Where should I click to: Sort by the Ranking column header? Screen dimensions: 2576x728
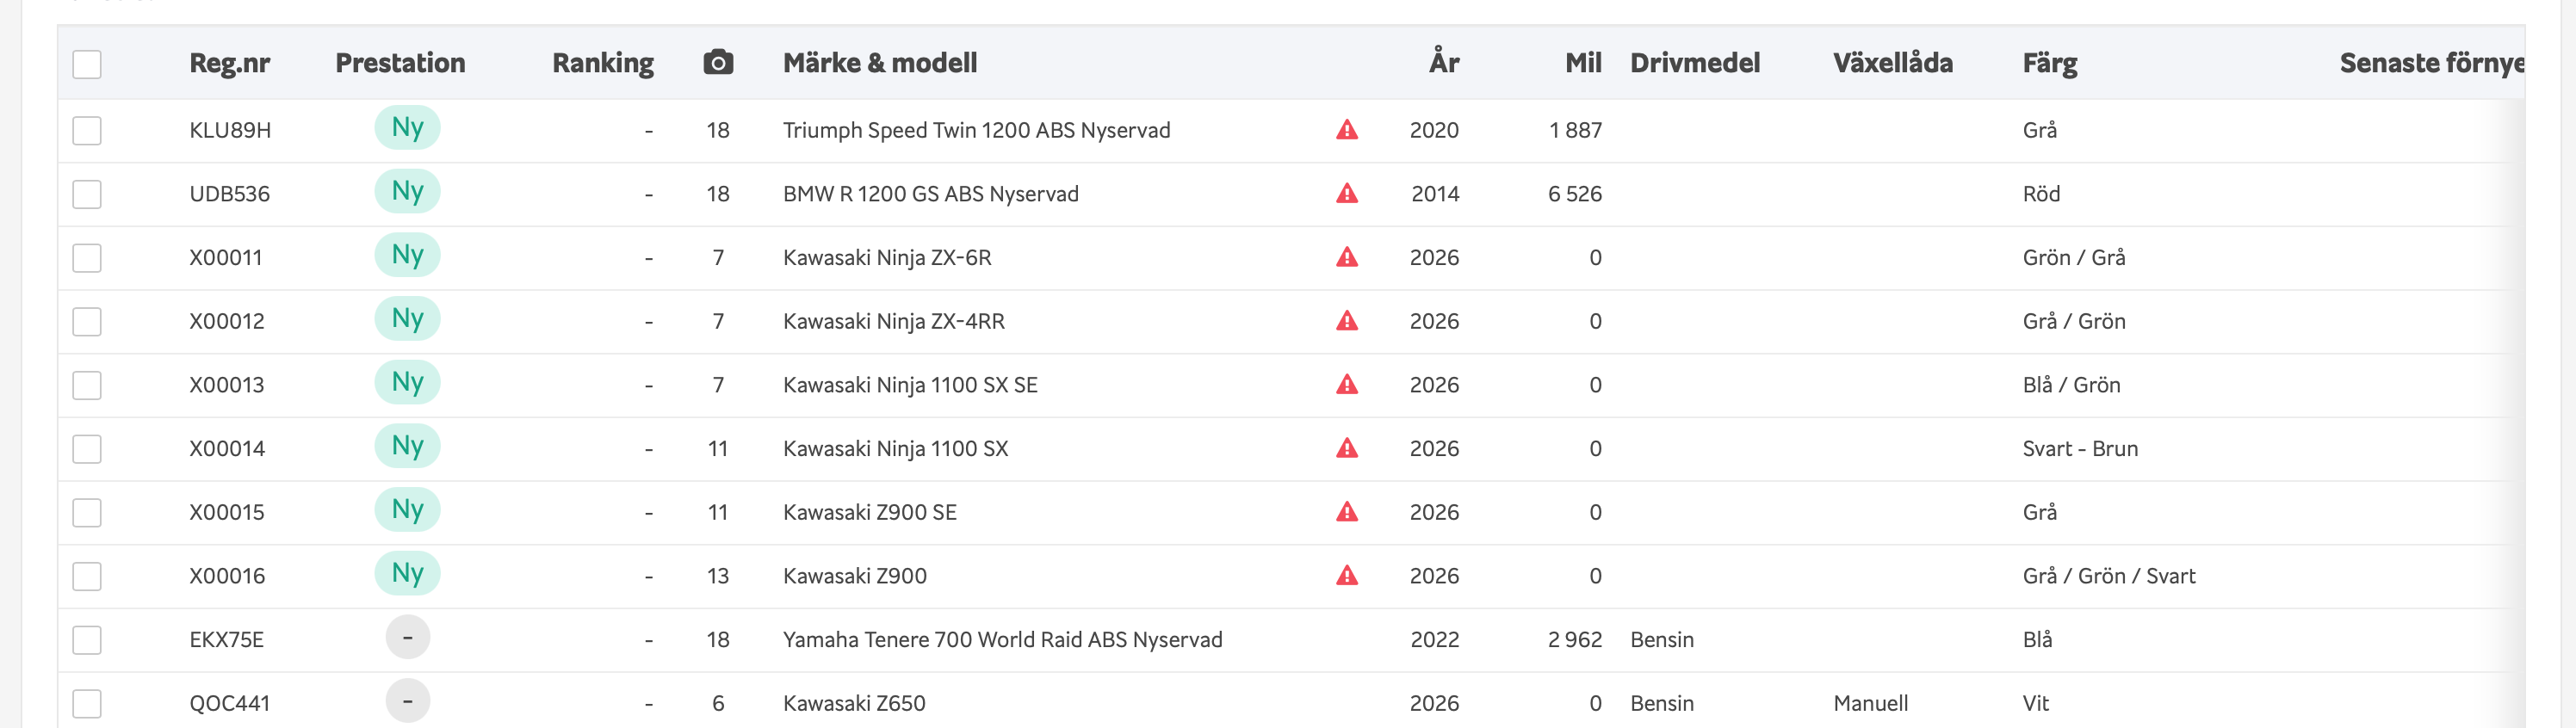602,63
